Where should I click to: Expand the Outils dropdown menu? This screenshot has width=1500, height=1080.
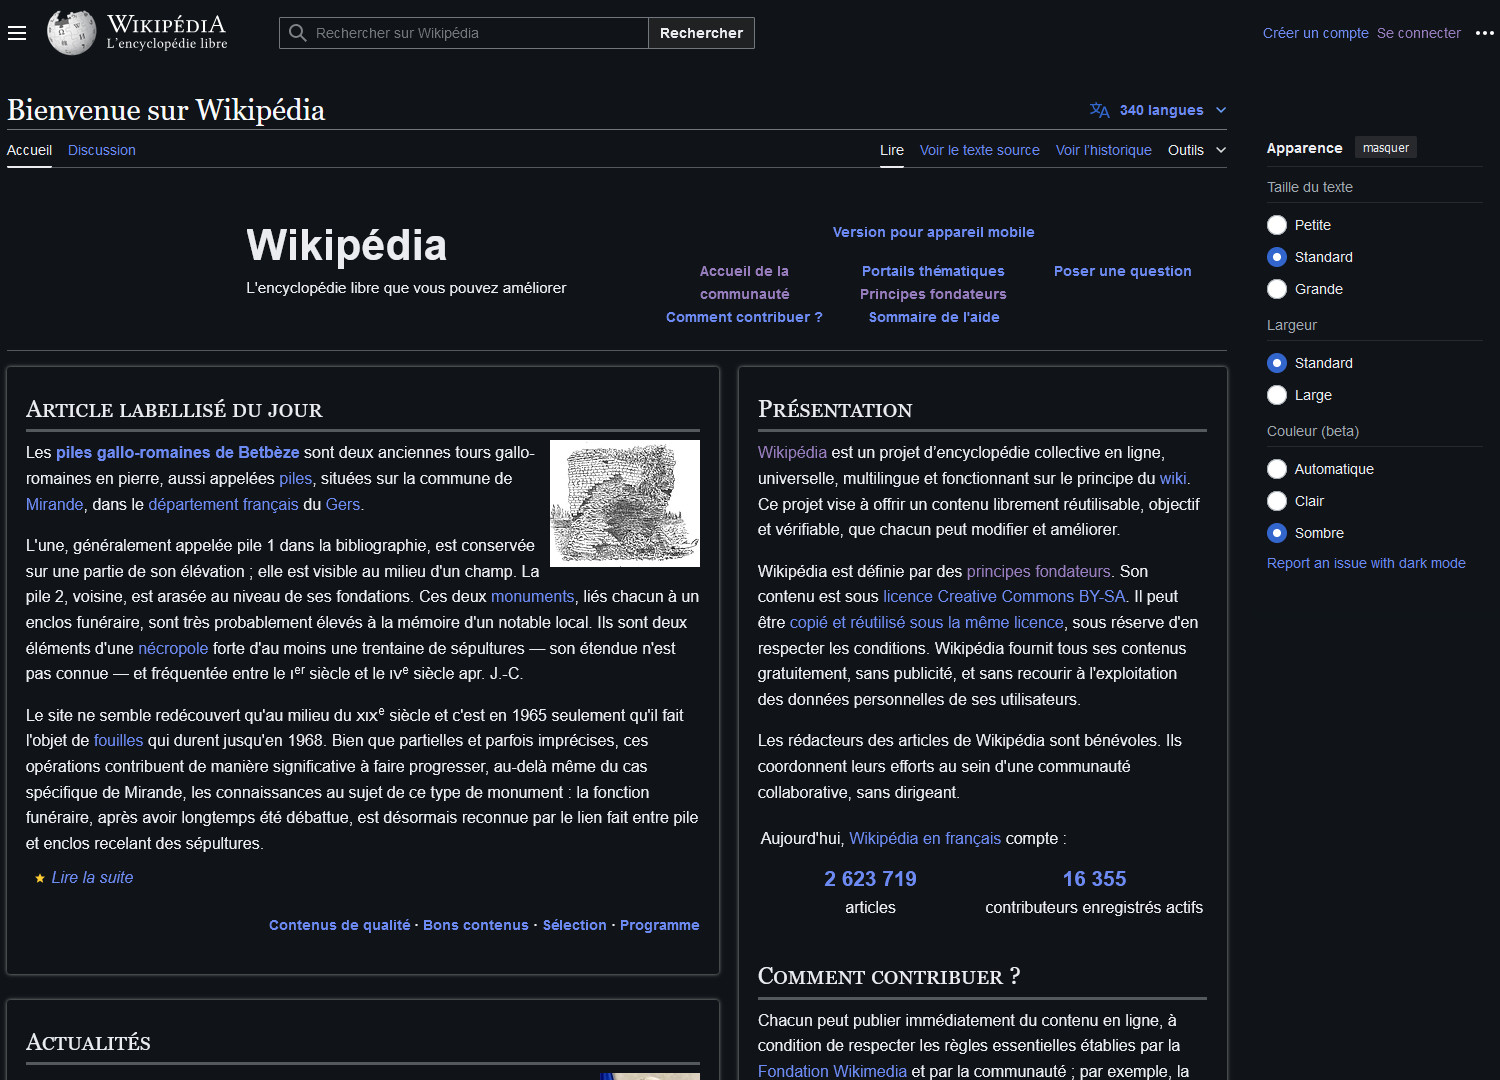coord(1197,150)
